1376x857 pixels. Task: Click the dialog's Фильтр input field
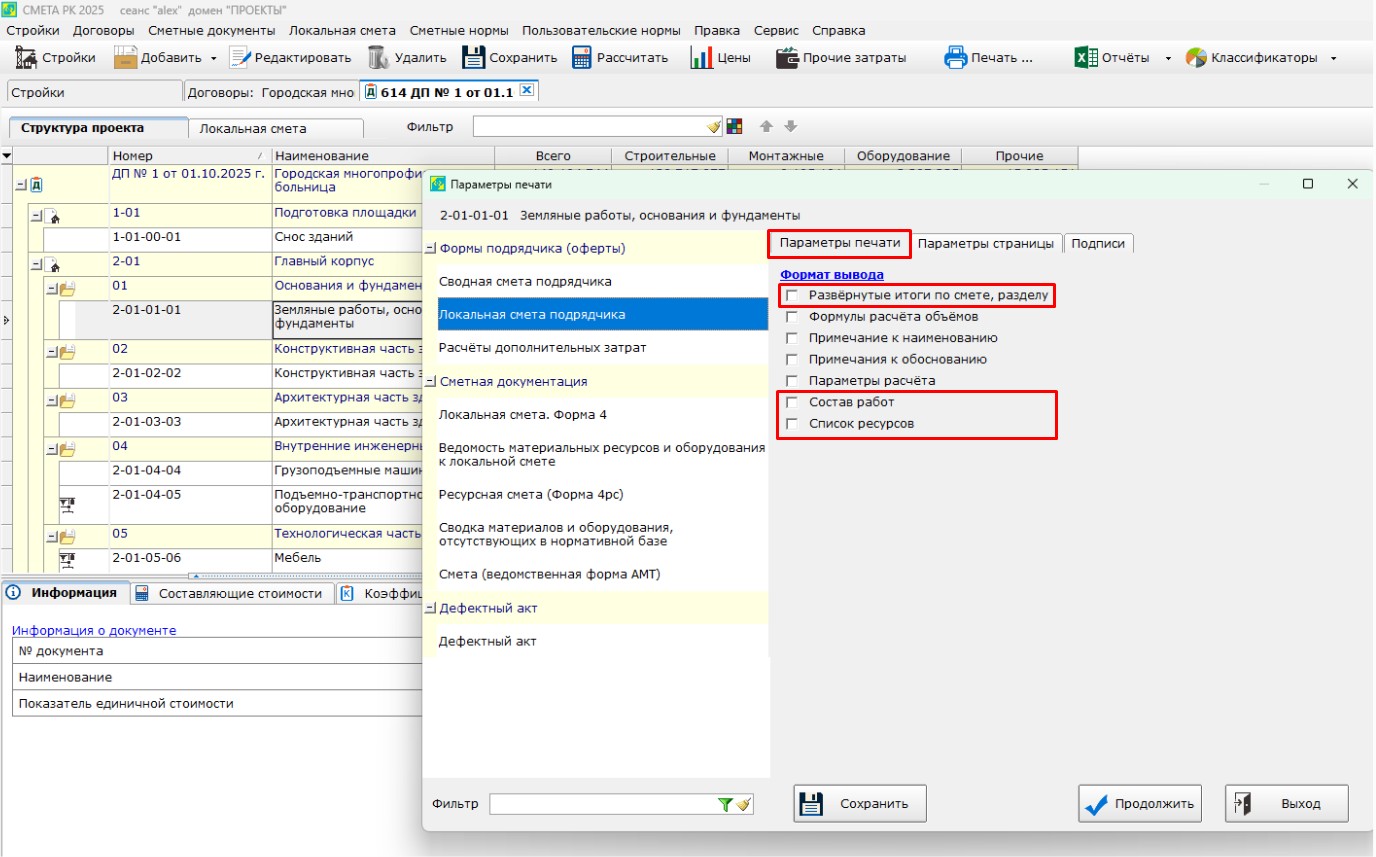pos(600,804)
